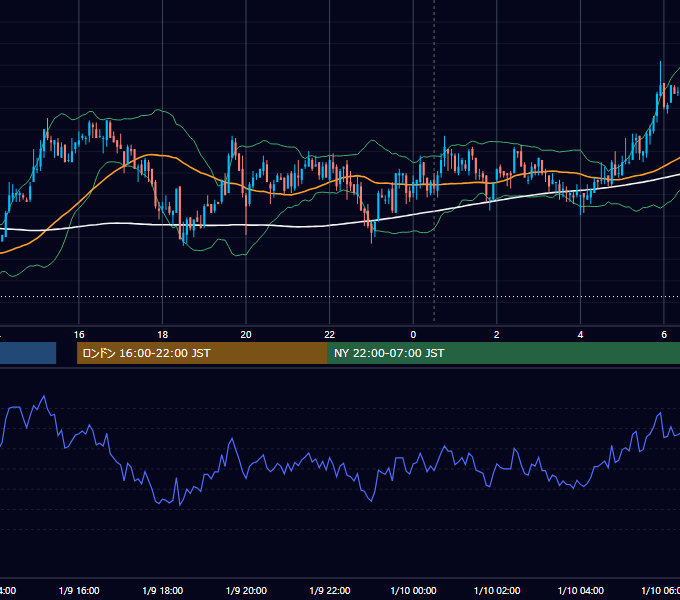Click the '18' hour tick label
The width and height of the screenshot is (680, 600).
pyautogui.click(x=162, y=334)
